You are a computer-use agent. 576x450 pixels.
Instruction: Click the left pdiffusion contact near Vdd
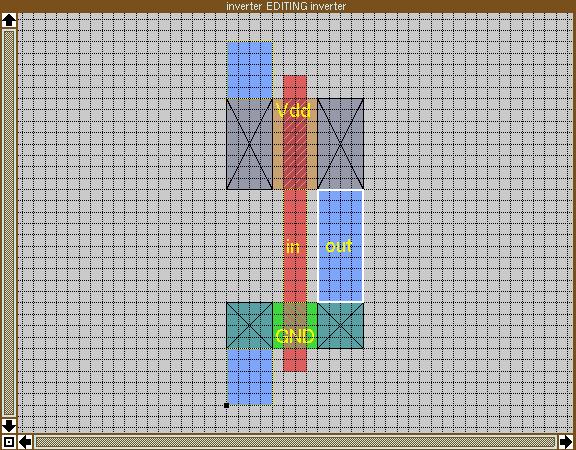pos(249,144)
